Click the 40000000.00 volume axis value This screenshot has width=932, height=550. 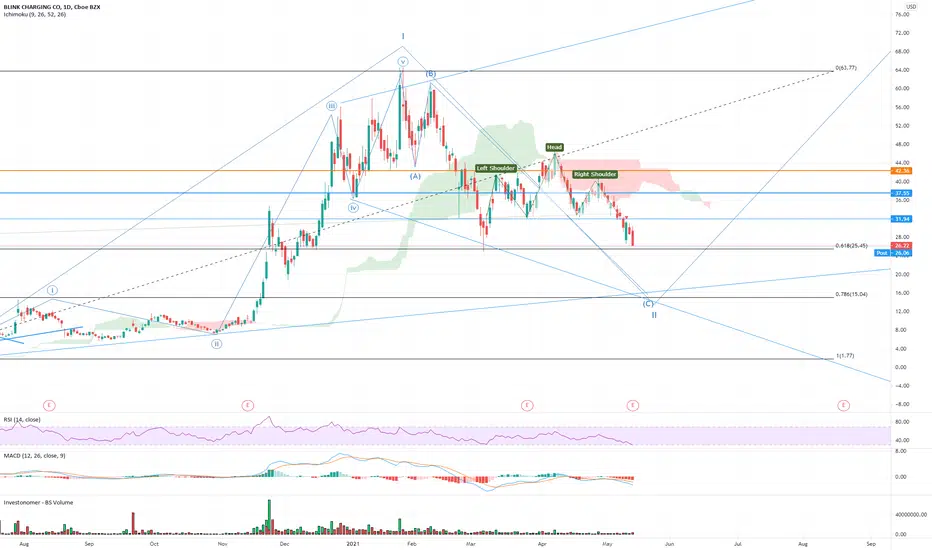(x=910, y=515)
